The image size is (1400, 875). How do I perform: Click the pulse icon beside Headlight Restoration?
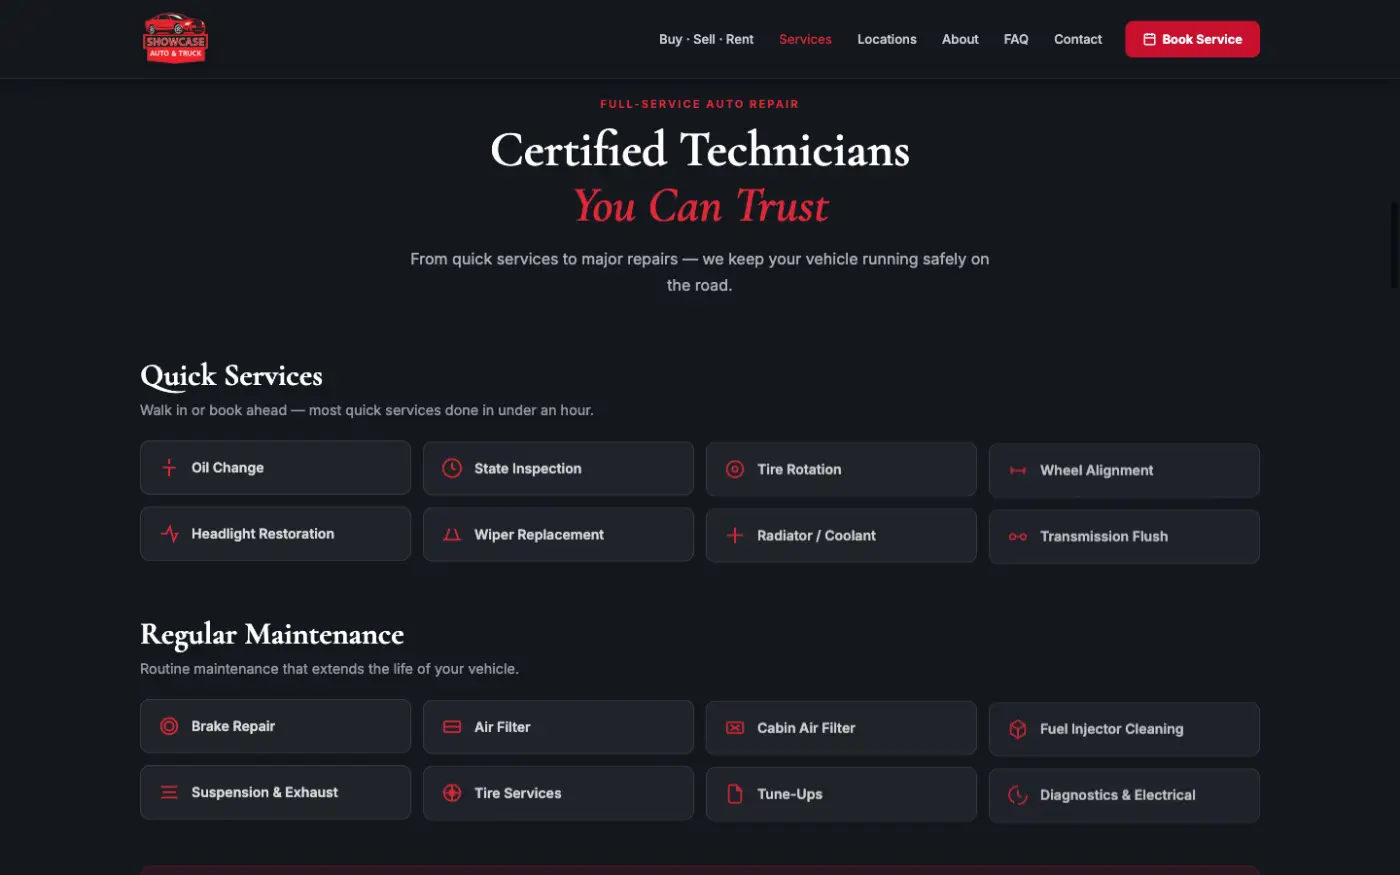170,534
